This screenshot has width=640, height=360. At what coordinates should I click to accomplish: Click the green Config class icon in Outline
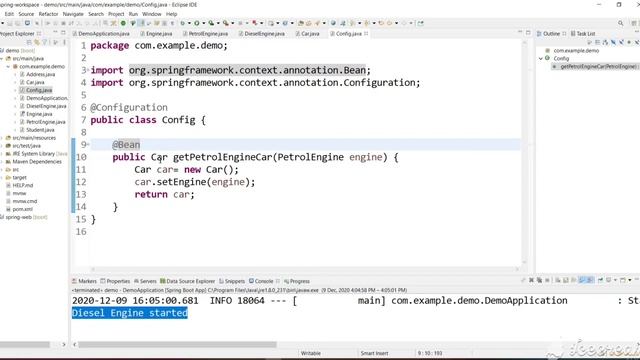click(x=548, y=58)
